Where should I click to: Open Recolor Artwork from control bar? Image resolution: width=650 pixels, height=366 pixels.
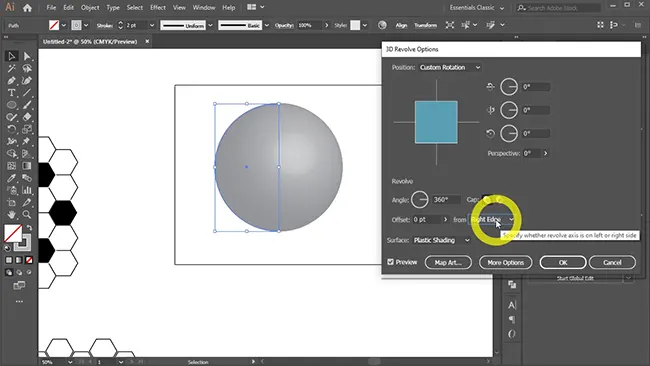coord(382,25)
